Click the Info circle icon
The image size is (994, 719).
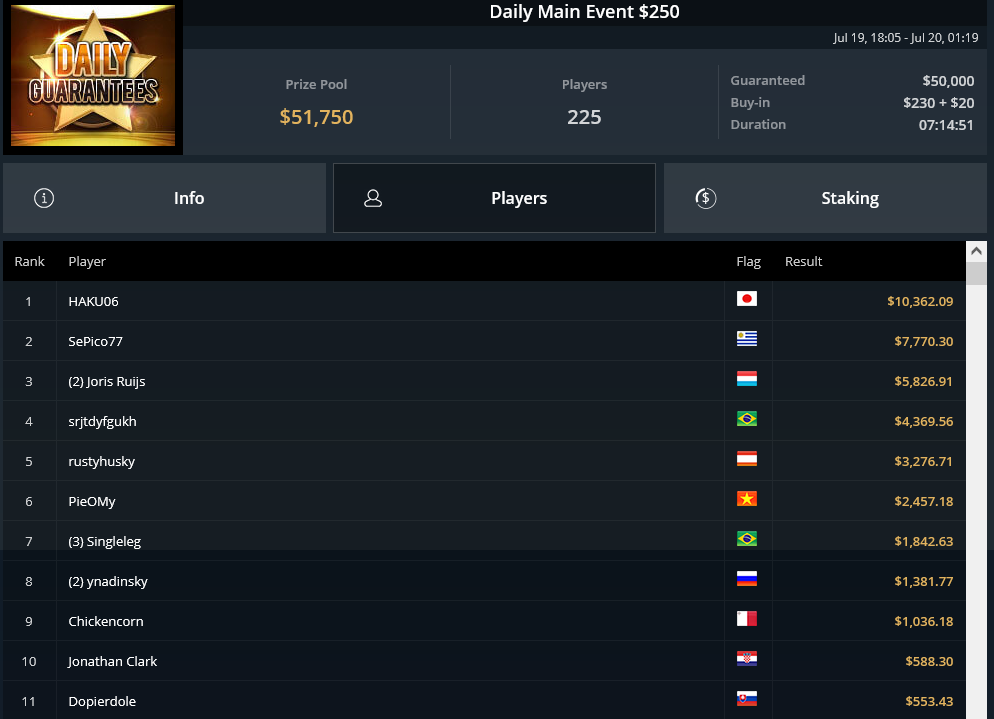(44, 198)
